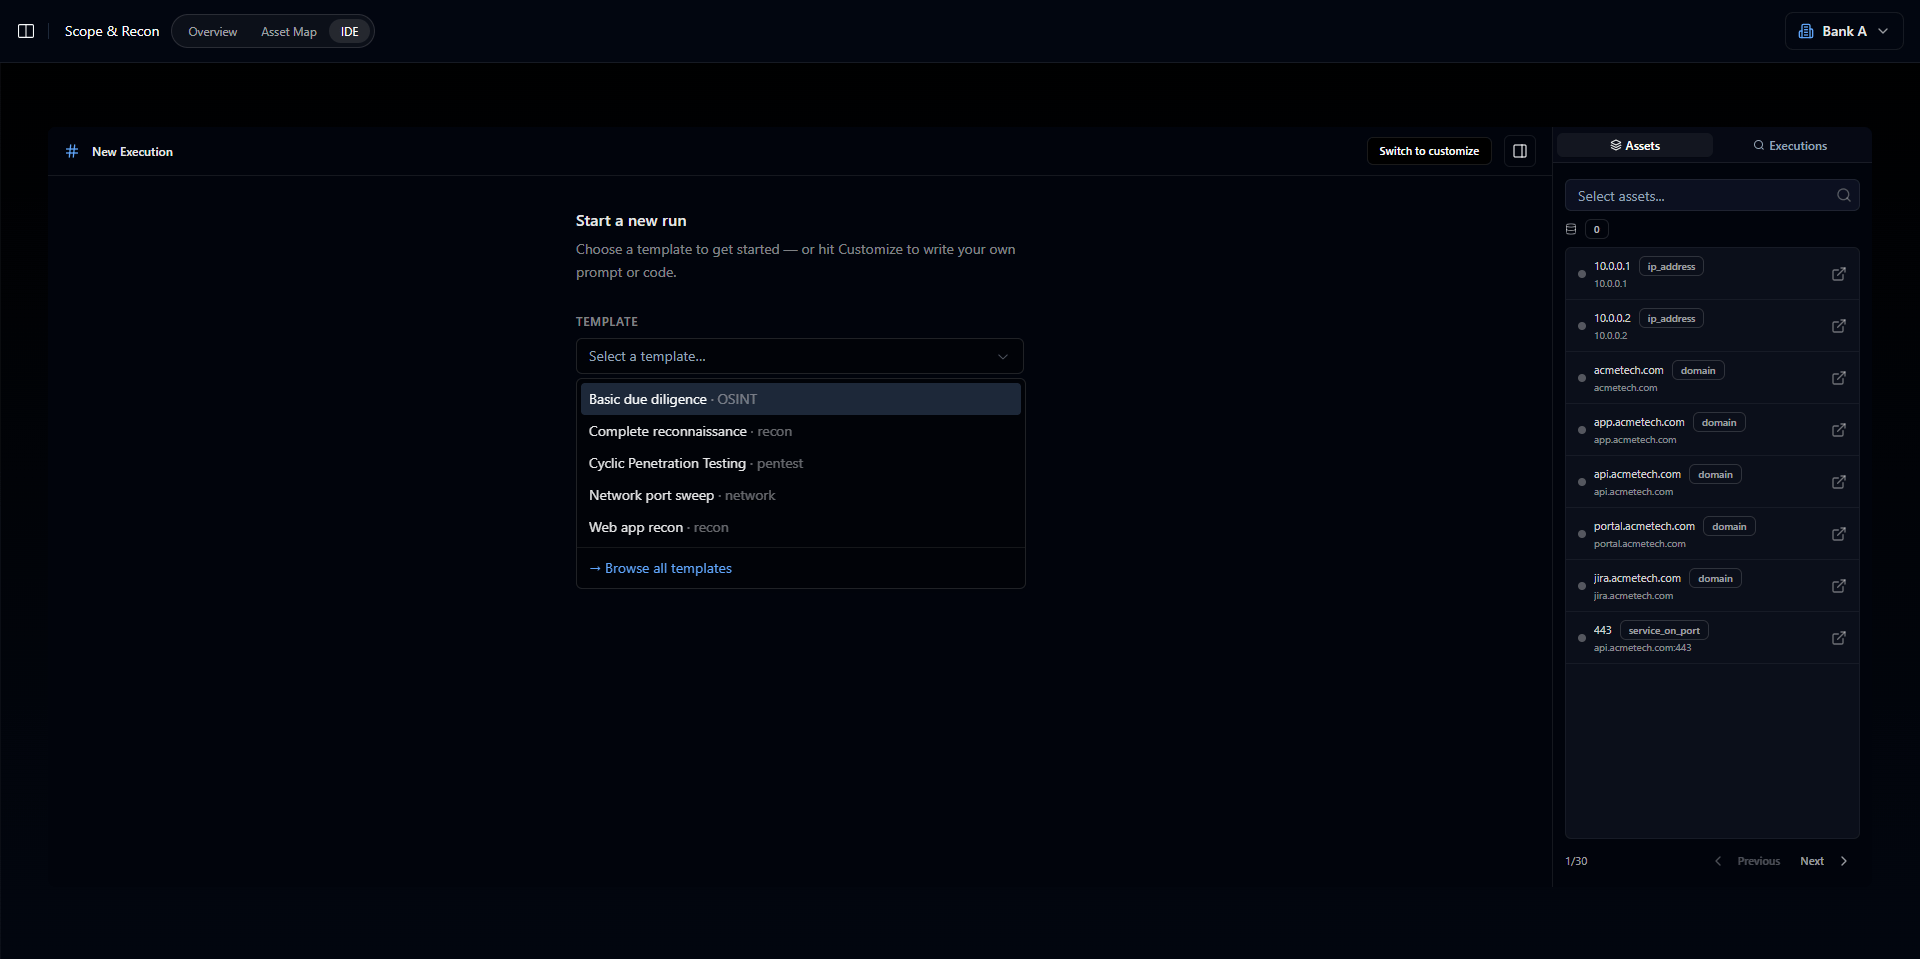Screen dimensions: 1920x959
Task: Follow Browse all templates link
Action: coord(661,568)
